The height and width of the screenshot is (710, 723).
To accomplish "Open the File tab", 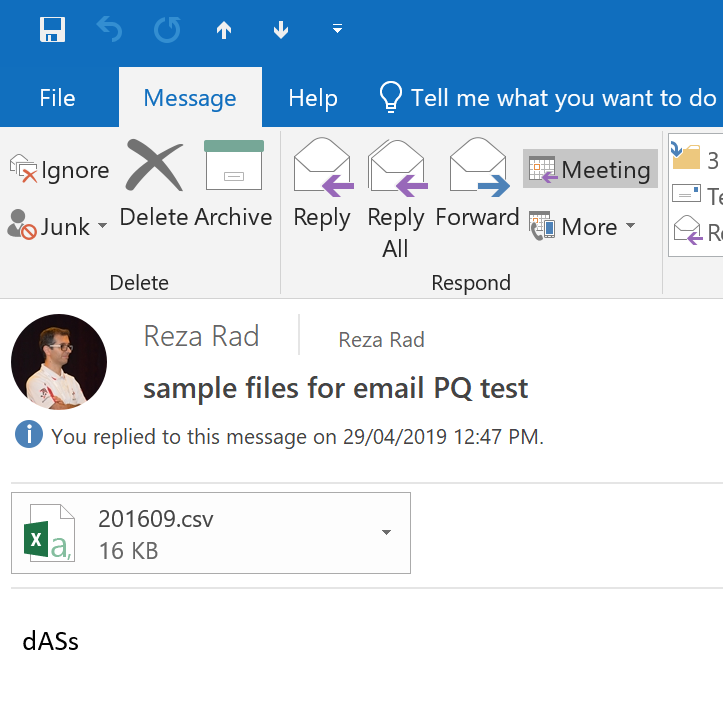I will (57, 98).
